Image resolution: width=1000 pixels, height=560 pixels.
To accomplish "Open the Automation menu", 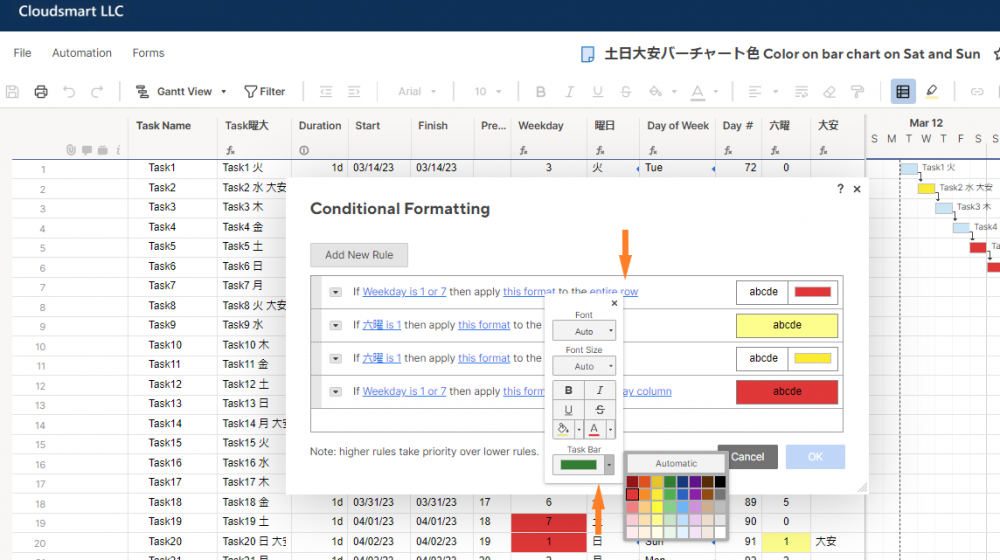I will (82, 53).
